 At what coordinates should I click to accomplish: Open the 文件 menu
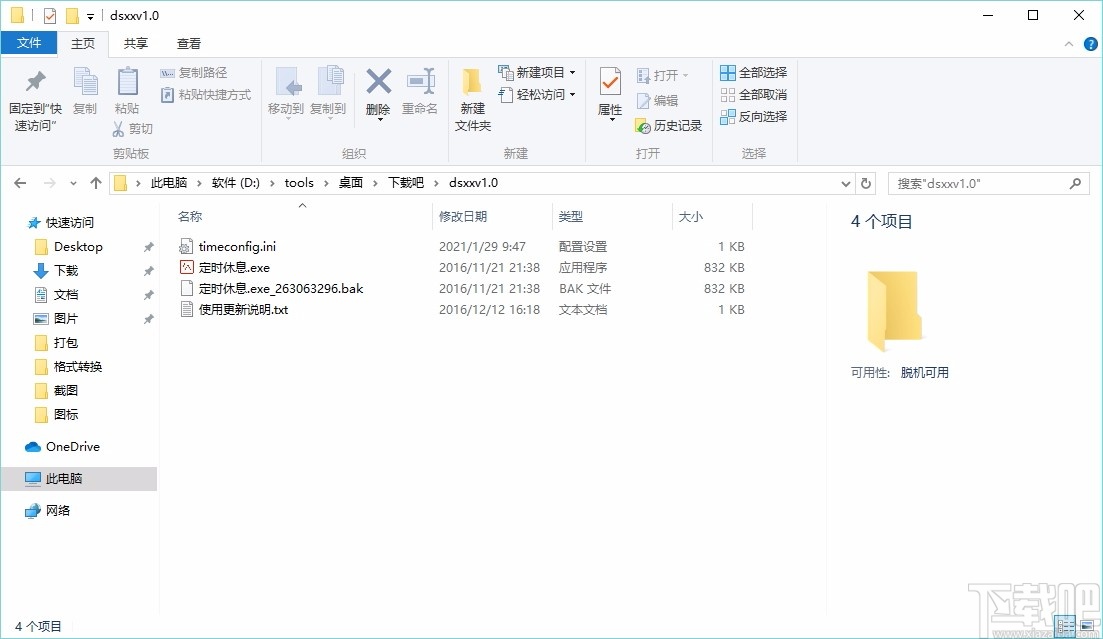(29, 44)
